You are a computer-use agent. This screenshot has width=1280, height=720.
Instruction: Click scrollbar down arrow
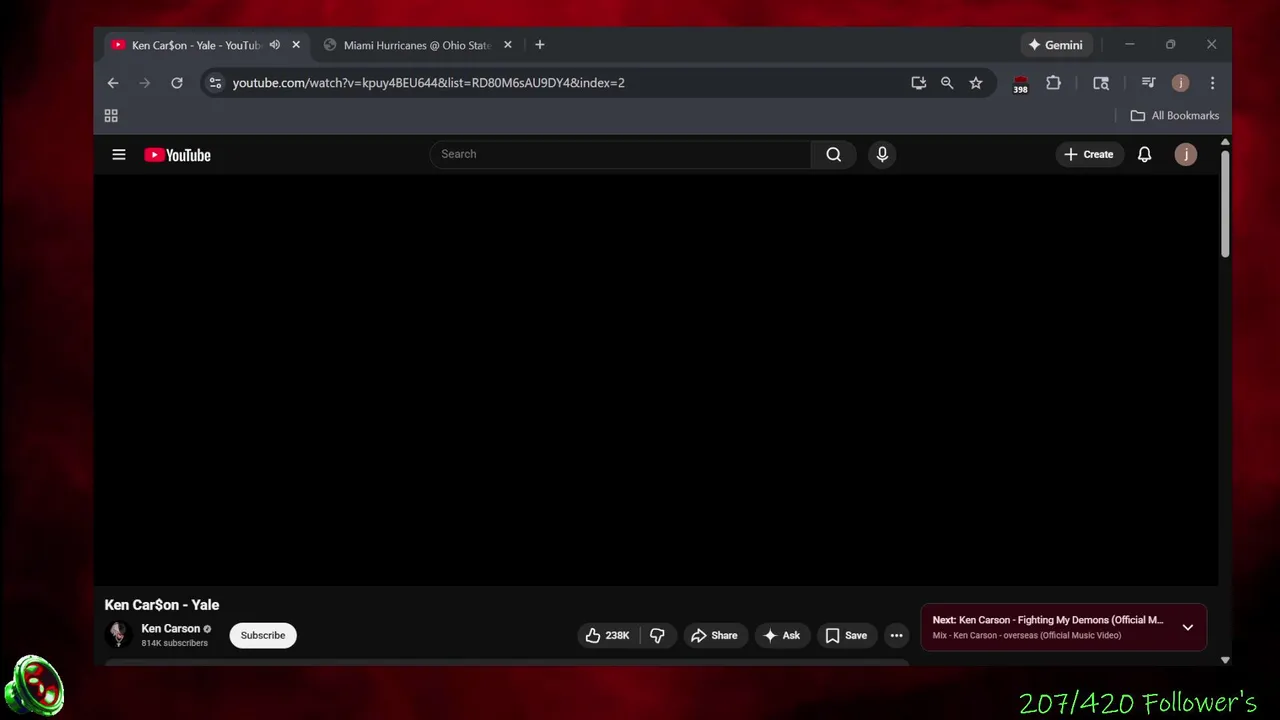[x=1225, y=660]
